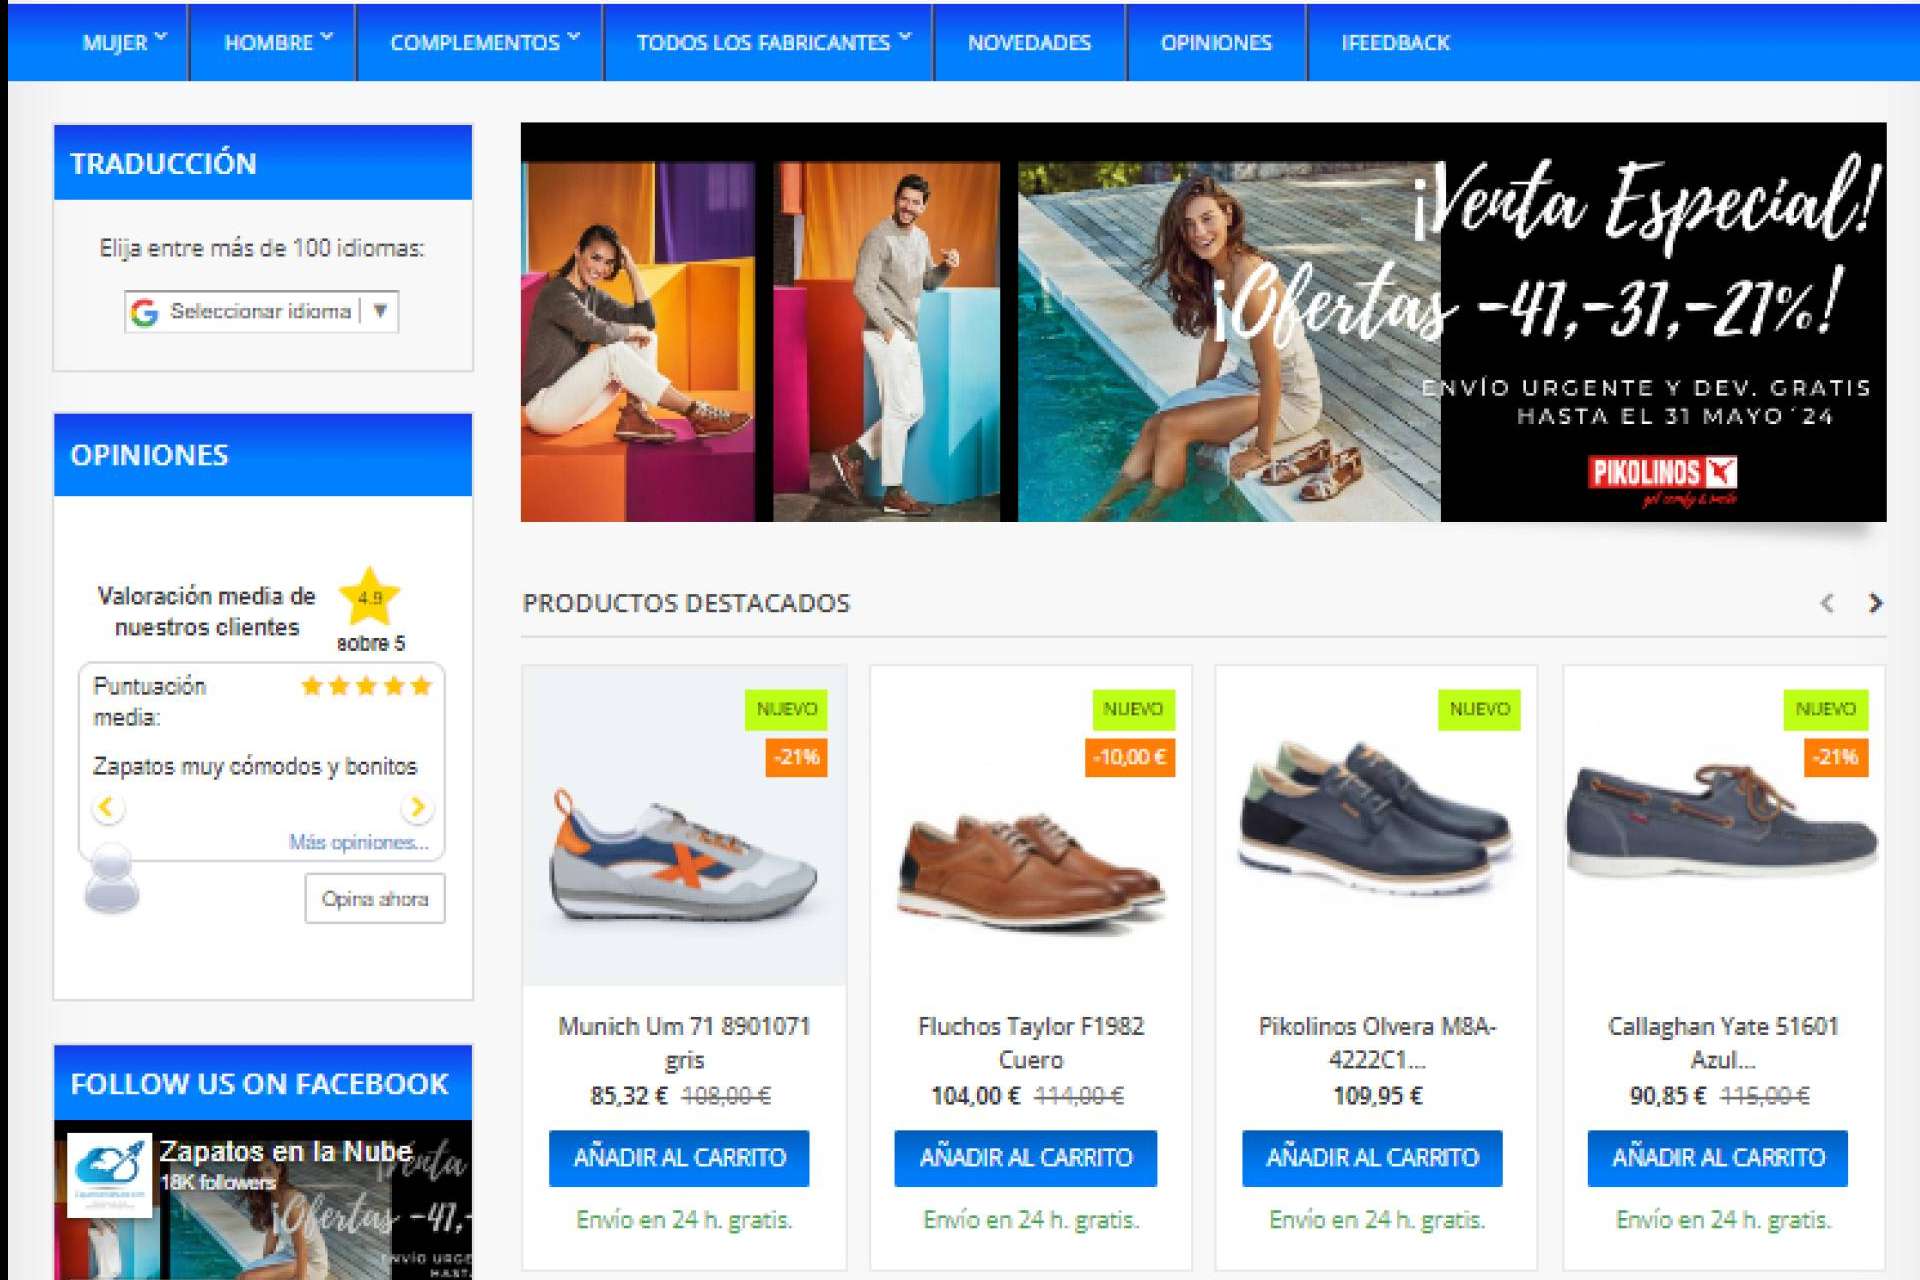Add Fluchos Taylor to cart
Image resolution: width=1920 pixels, height=1280 pixels.
1025,1158
